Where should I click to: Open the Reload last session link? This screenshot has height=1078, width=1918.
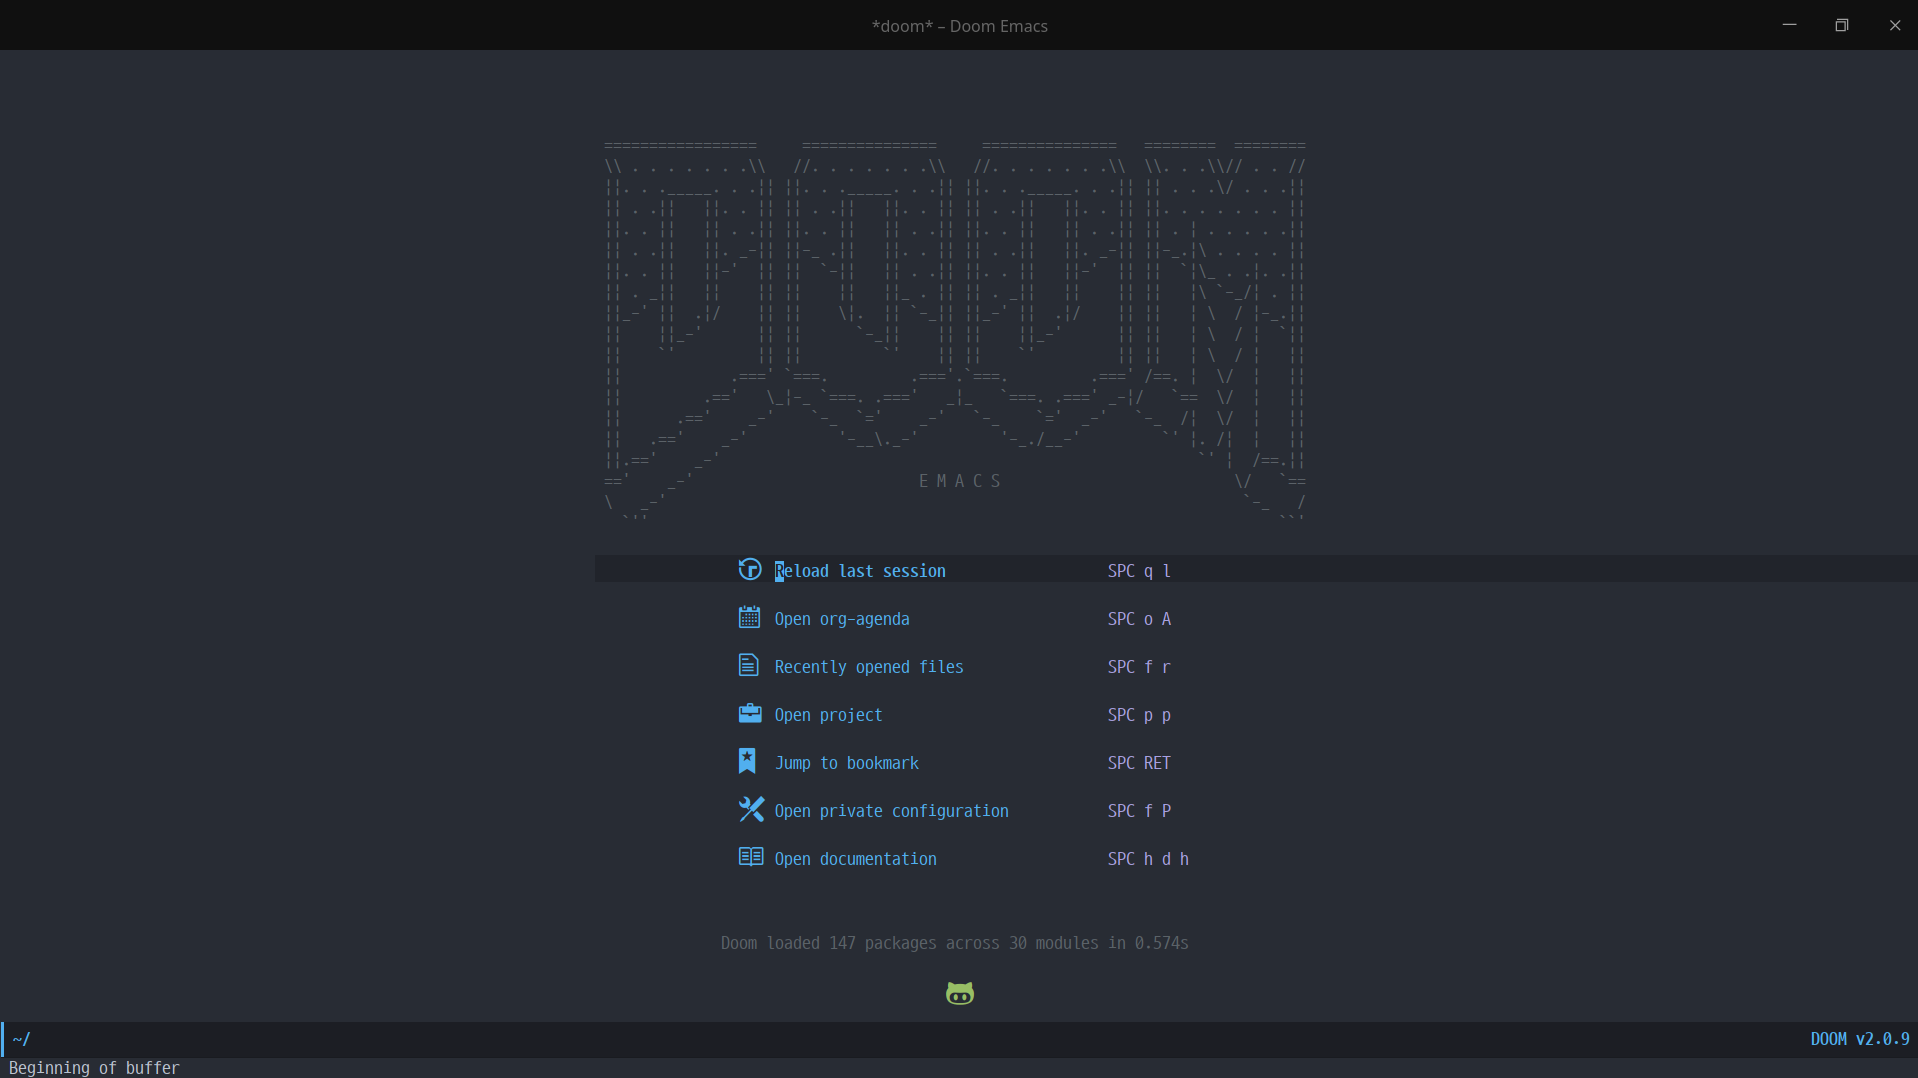point(860,571)
